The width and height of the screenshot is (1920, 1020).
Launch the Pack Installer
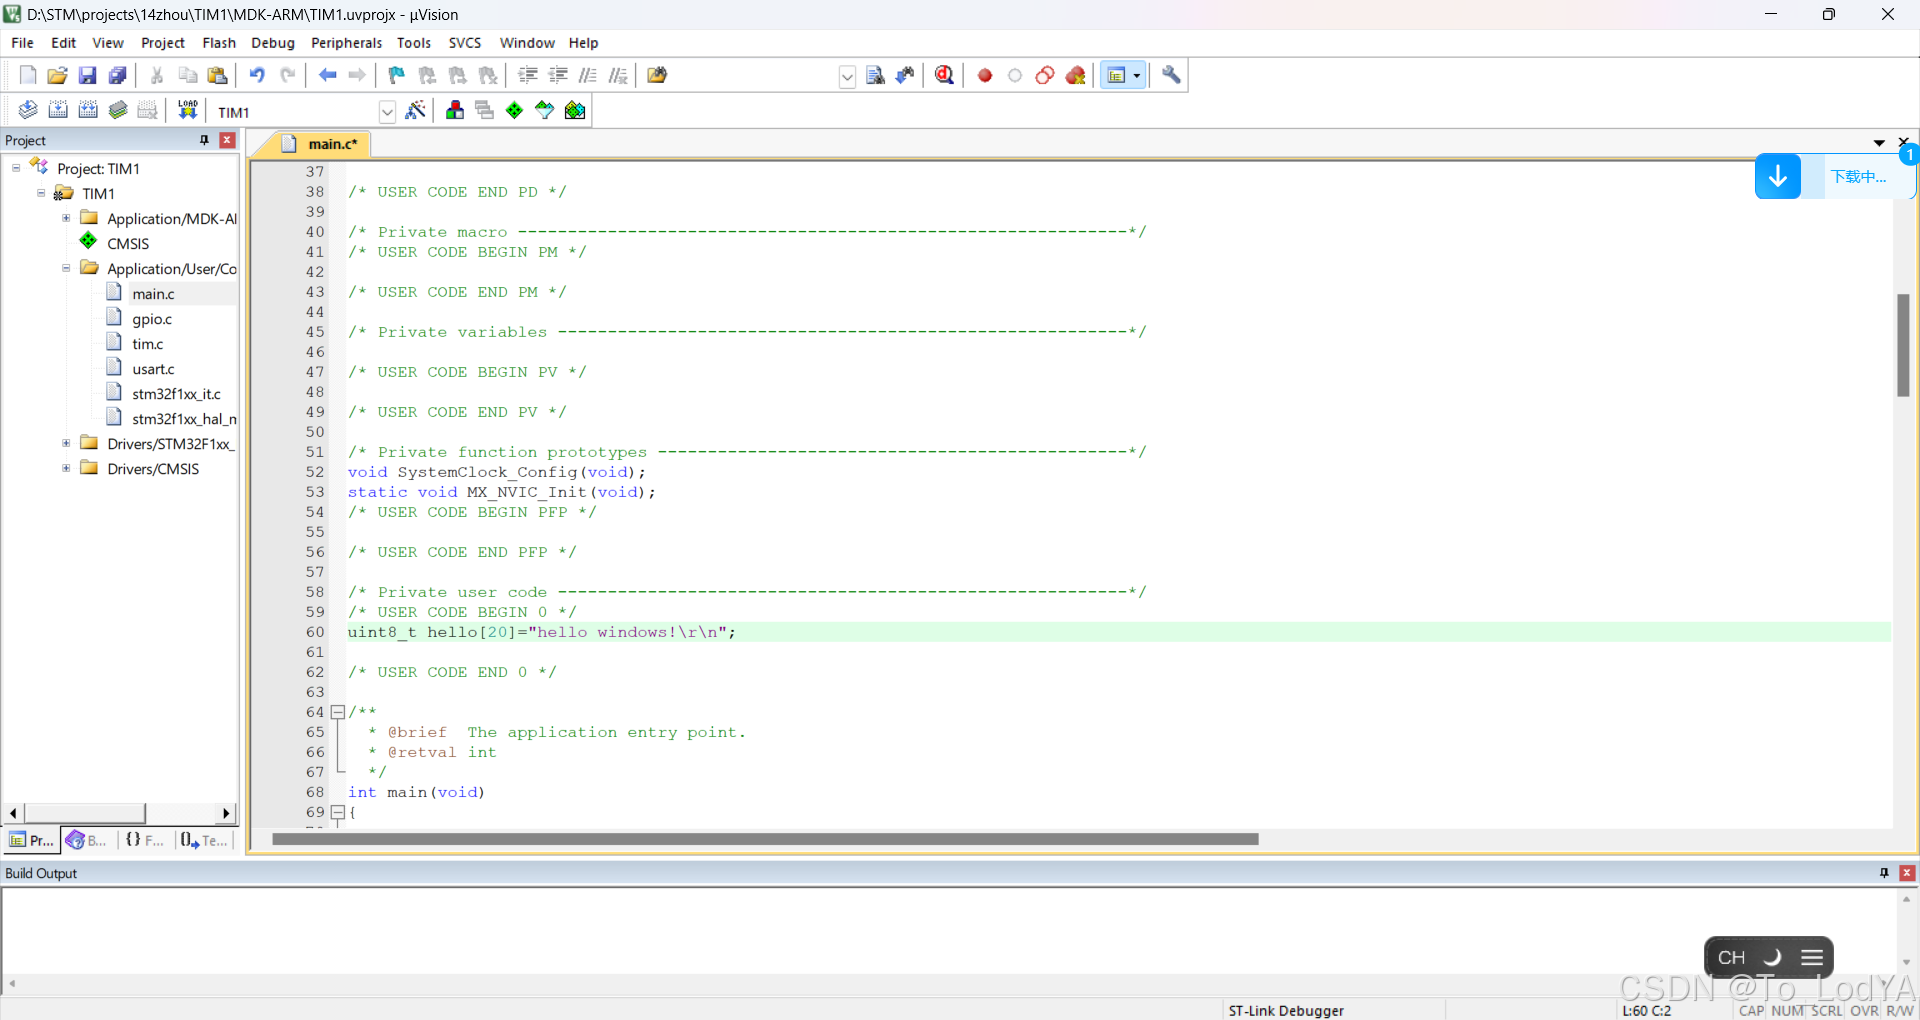(575, 110)
